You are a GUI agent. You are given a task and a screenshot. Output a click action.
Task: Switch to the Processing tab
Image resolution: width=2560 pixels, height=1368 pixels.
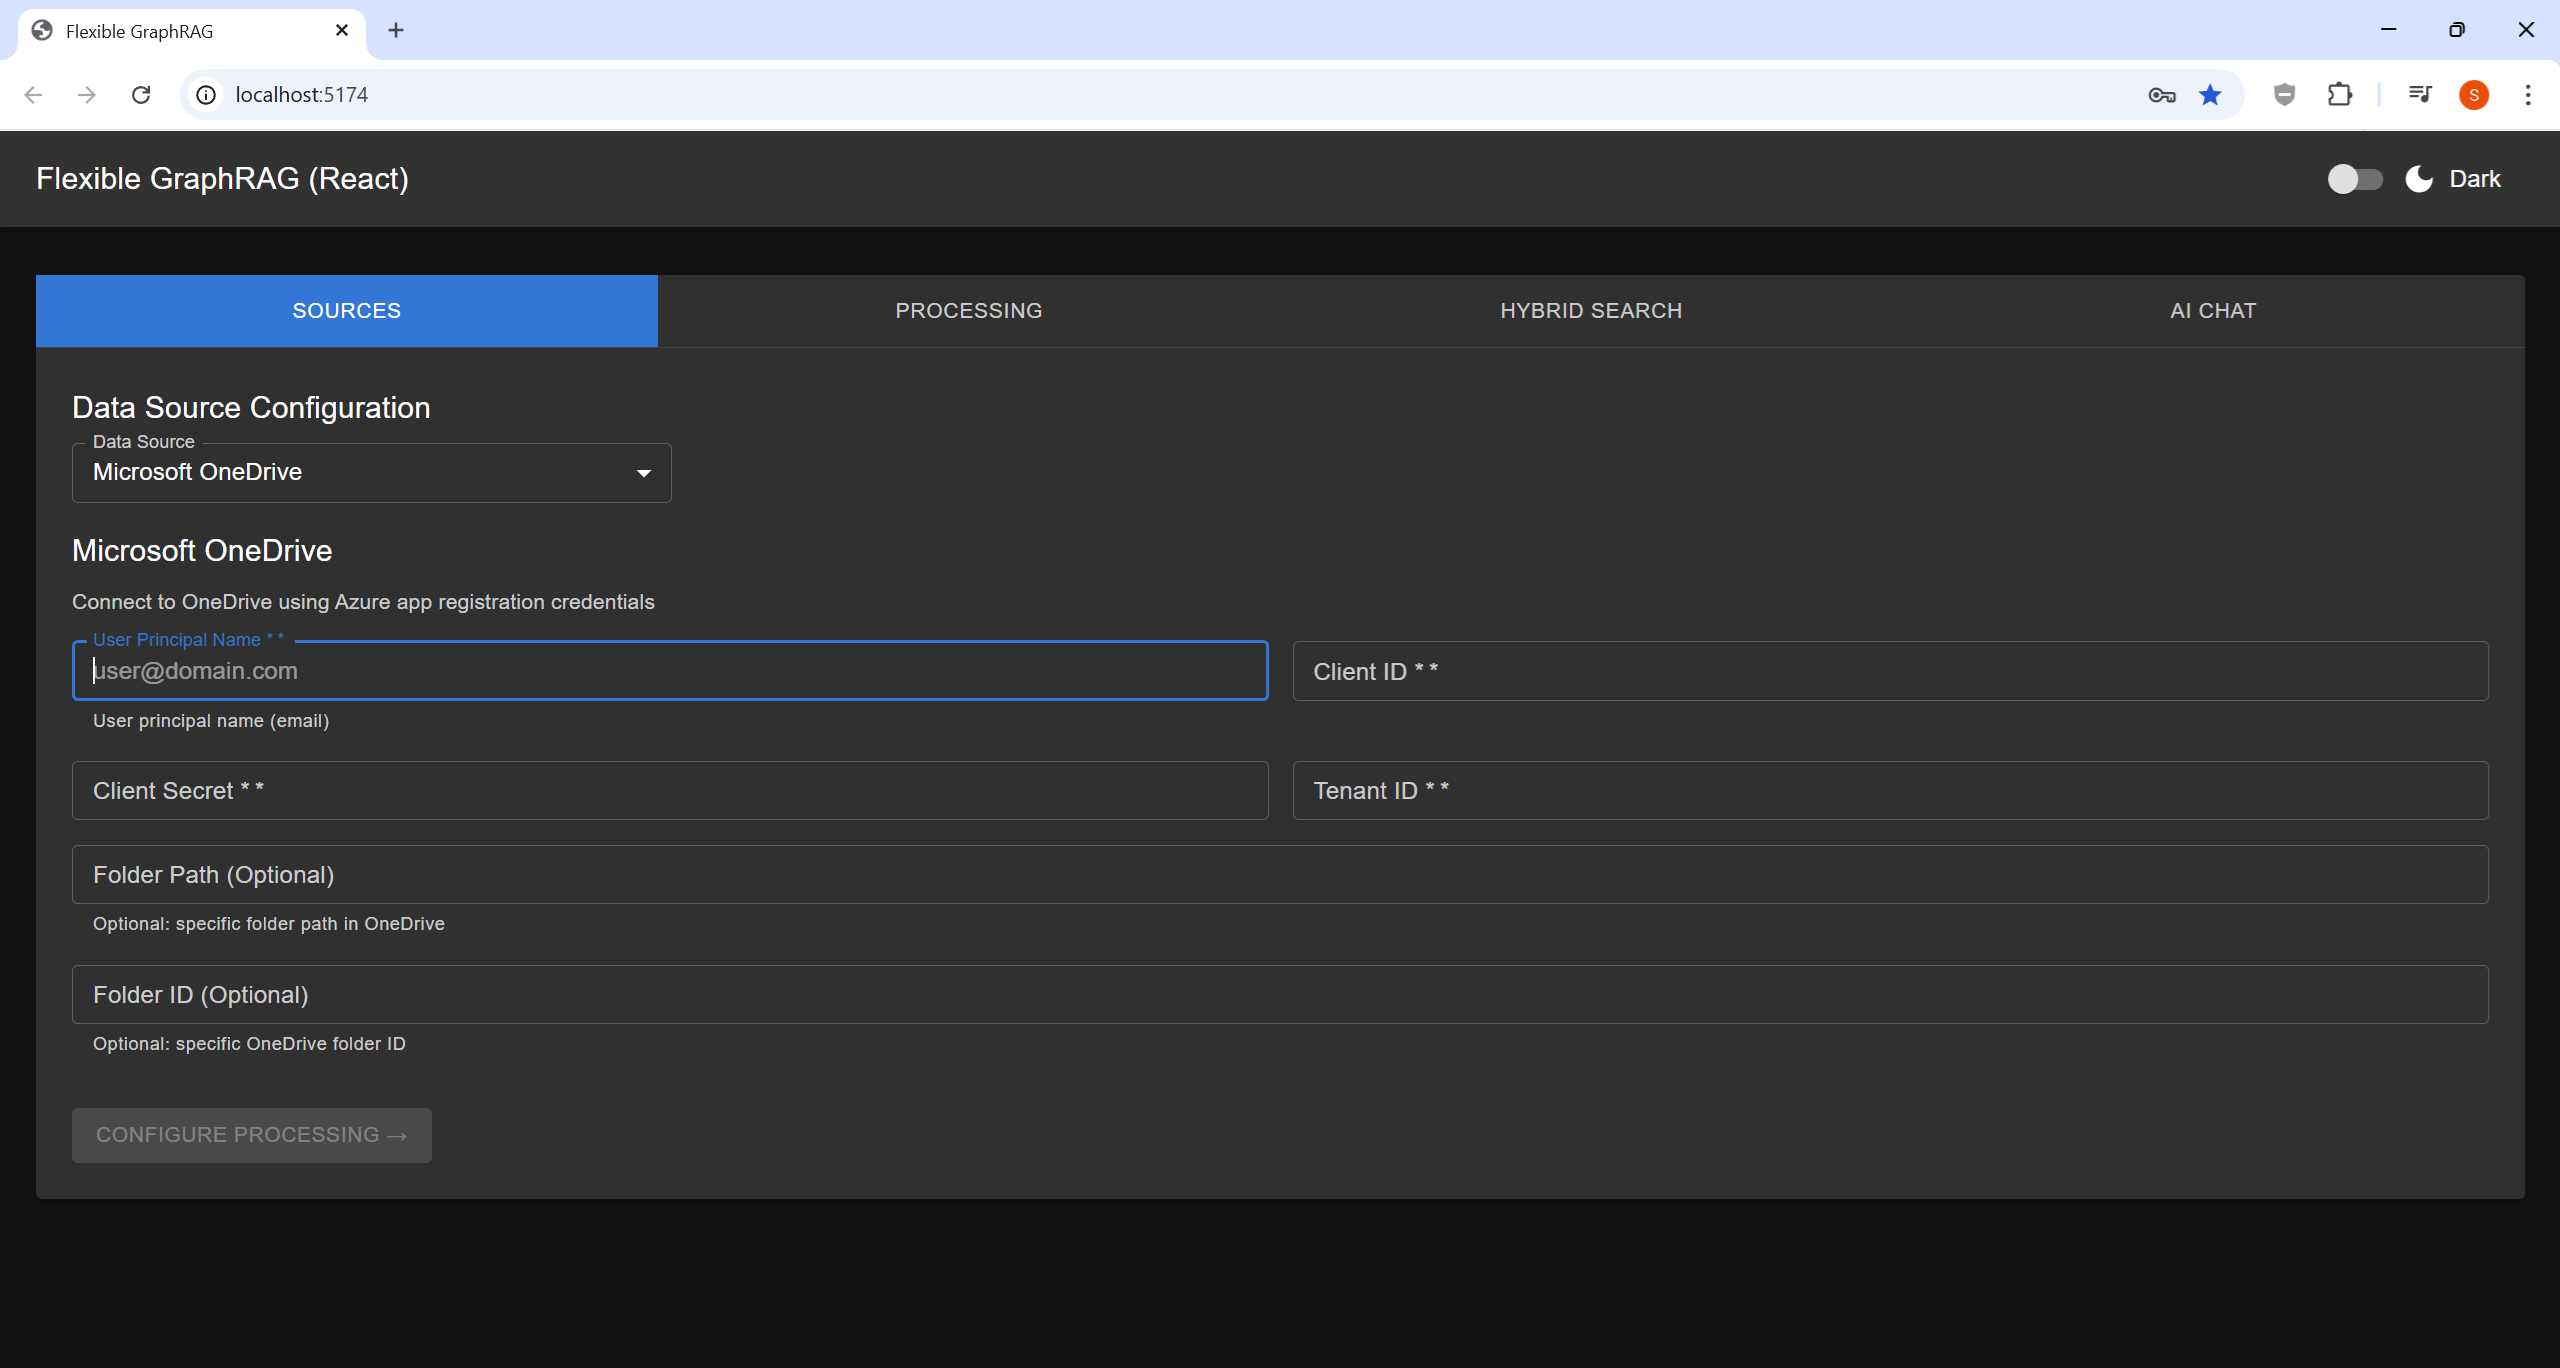968,310
